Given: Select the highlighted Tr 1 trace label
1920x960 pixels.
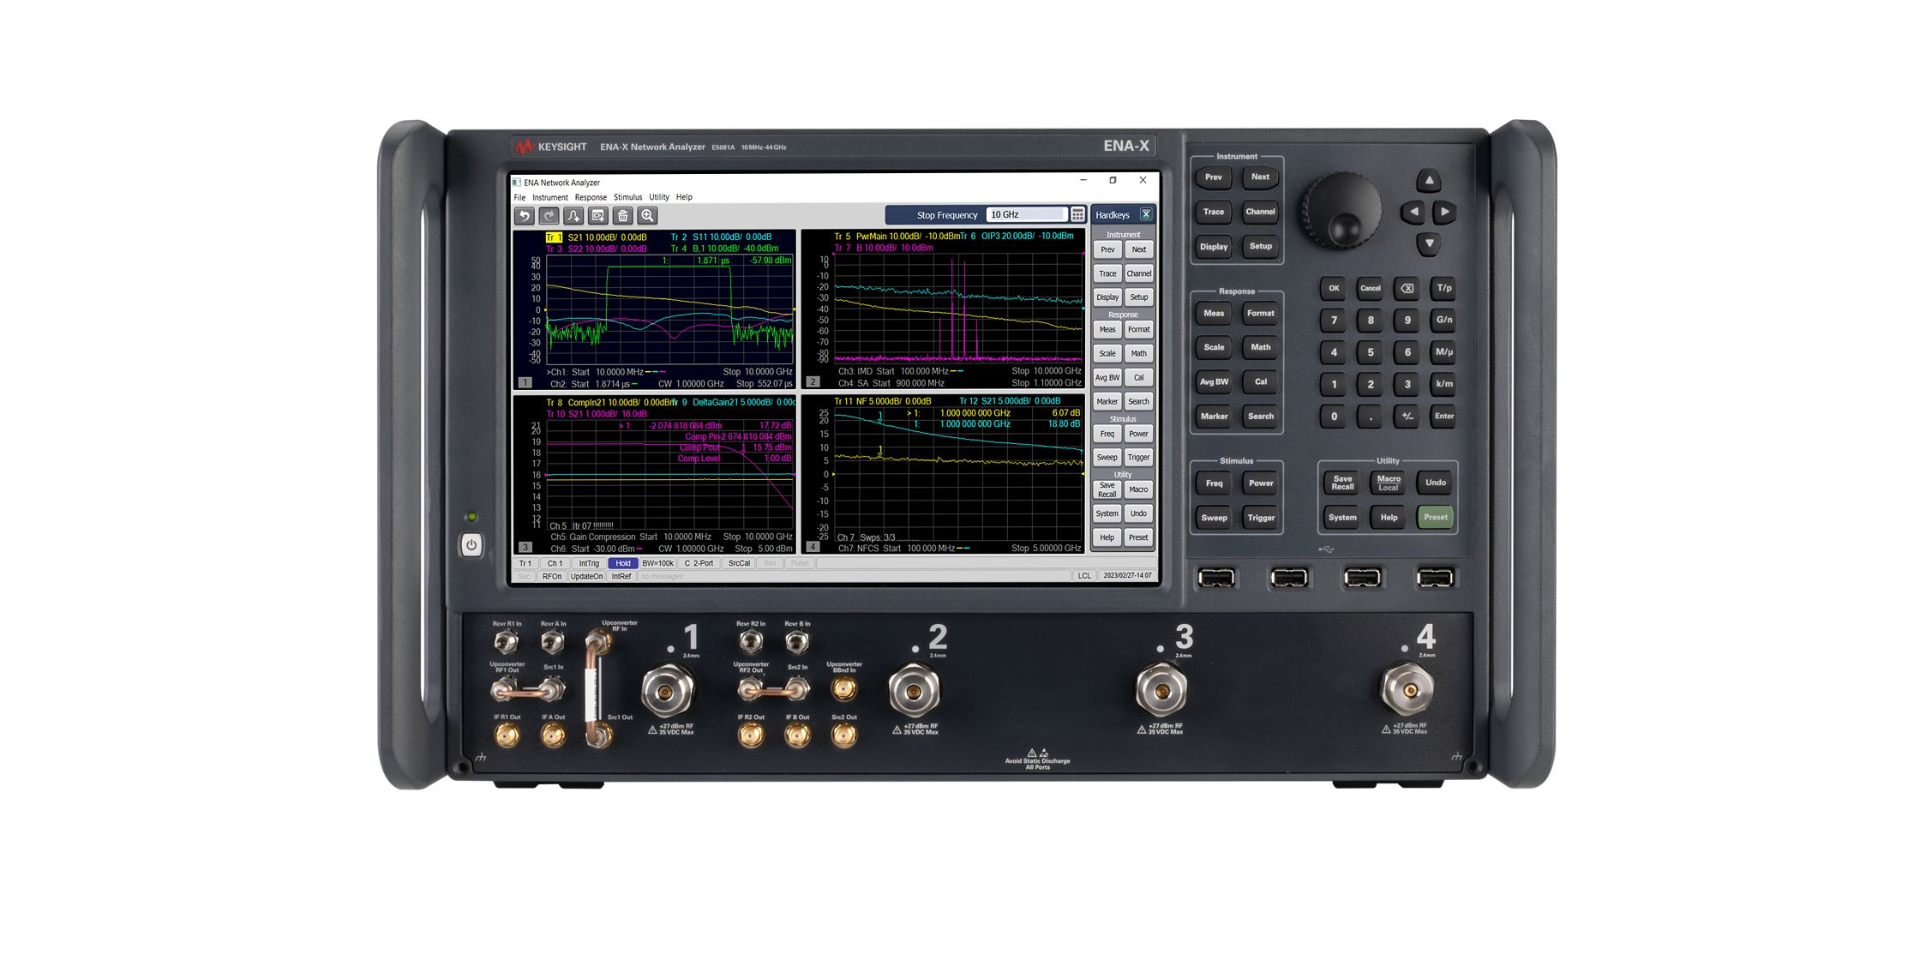Looking at the screenshot, I should point(553,237).
